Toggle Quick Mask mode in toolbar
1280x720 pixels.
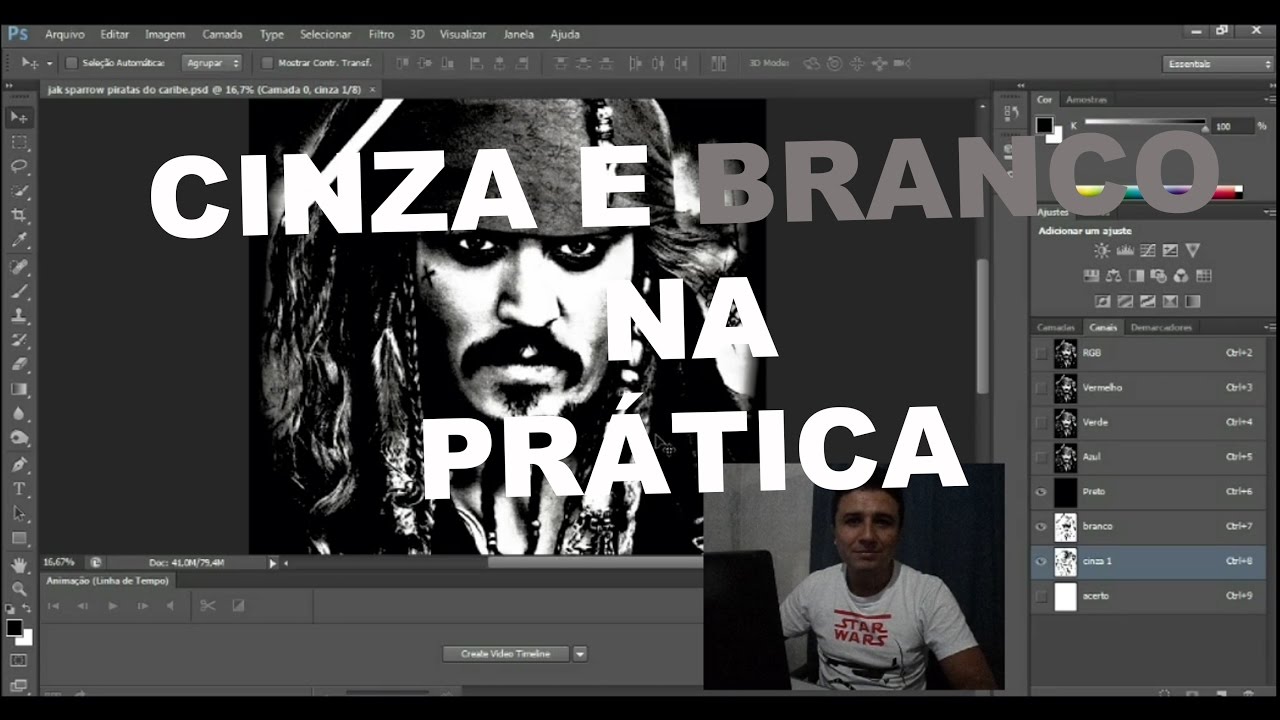coord(18,661)
